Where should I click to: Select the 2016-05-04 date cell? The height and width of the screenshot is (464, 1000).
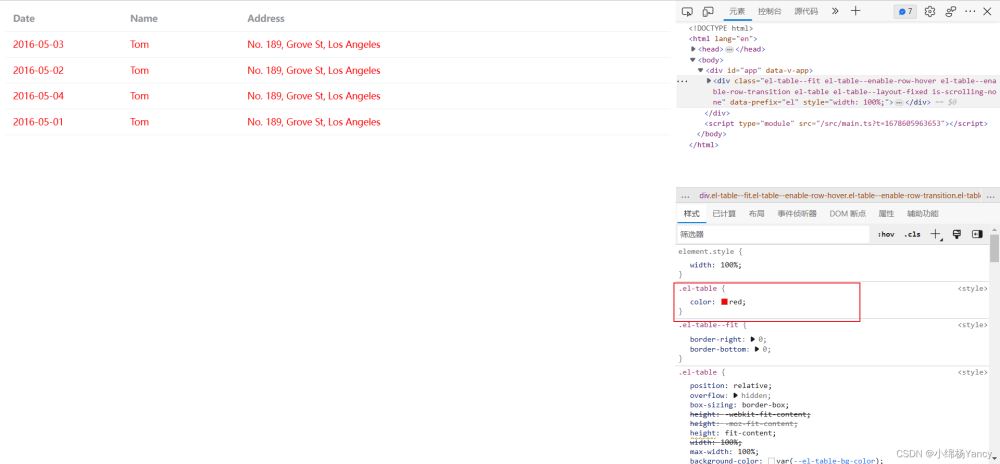coord(38,96)
